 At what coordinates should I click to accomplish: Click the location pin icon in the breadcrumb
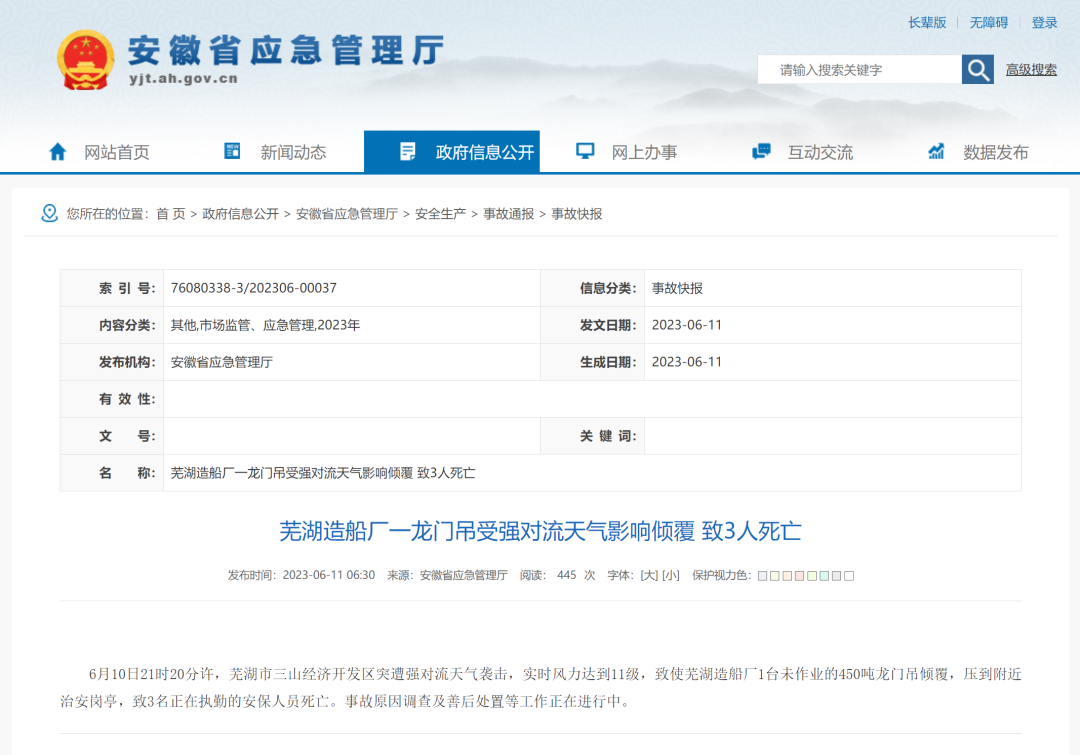point(47,213)
